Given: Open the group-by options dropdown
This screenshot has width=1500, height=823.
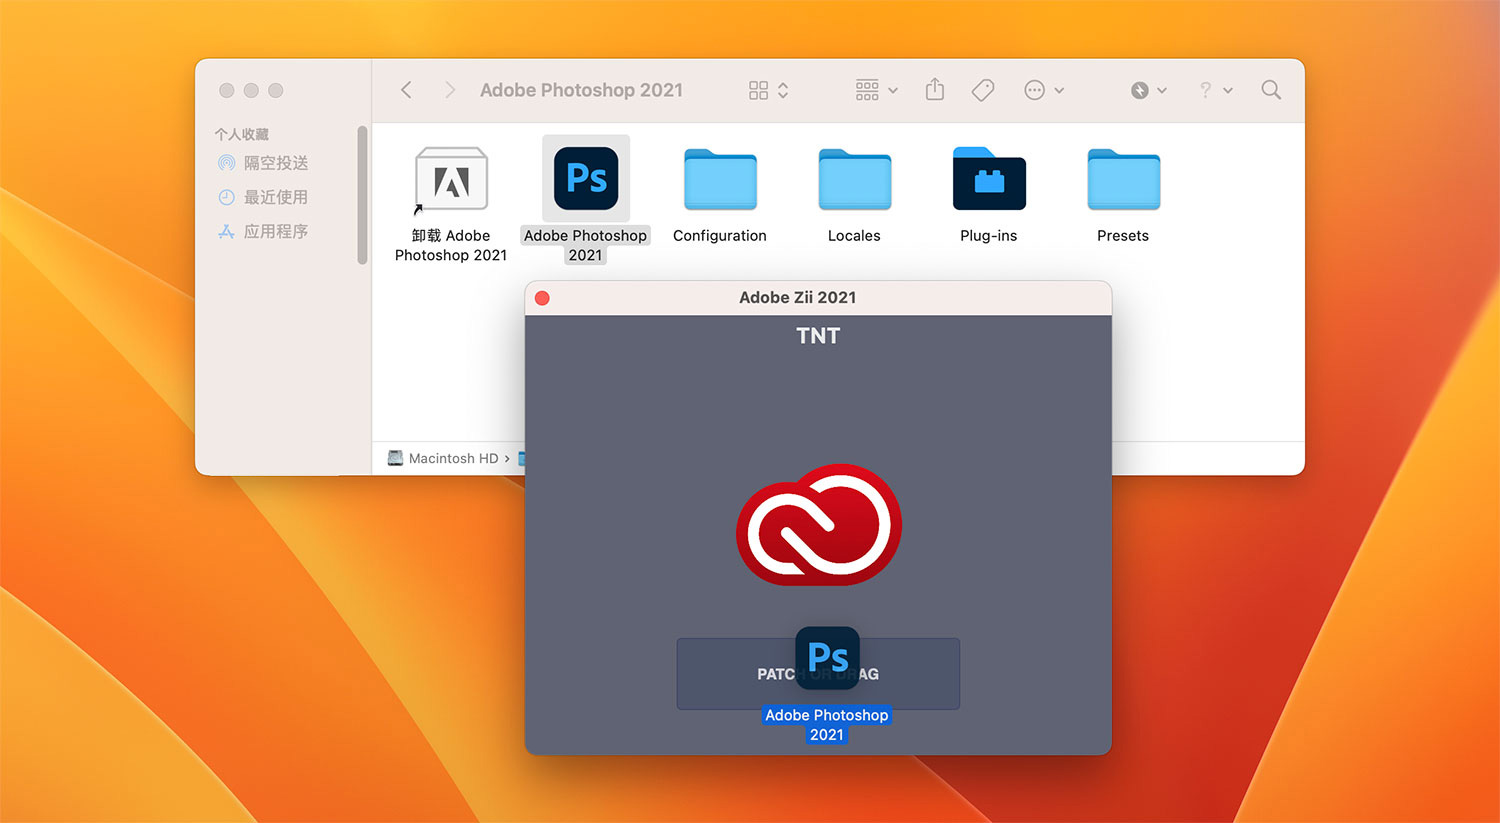Looking at the screenshot, I should [876, 90].
